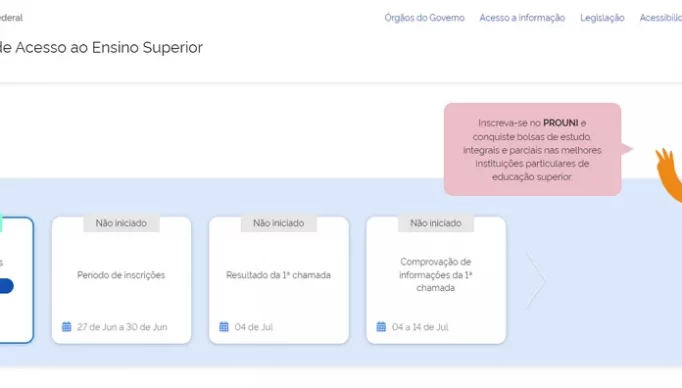682x388 pixels.
Task: Click the blue button on the highlighted card
Action: click(6, 286)
